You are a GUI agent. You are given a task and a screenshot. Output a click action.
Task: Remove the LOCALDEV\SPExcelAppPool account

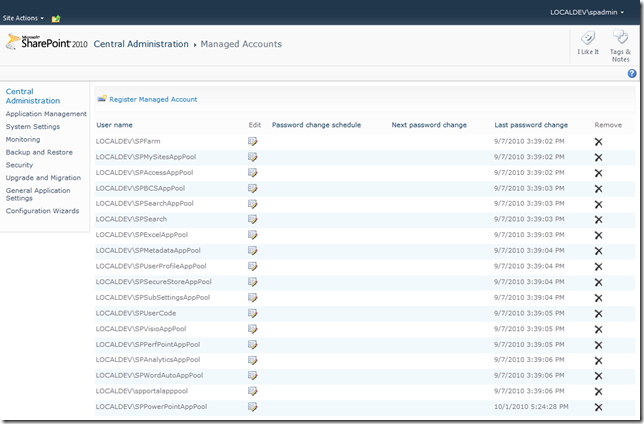click(598, 235)
